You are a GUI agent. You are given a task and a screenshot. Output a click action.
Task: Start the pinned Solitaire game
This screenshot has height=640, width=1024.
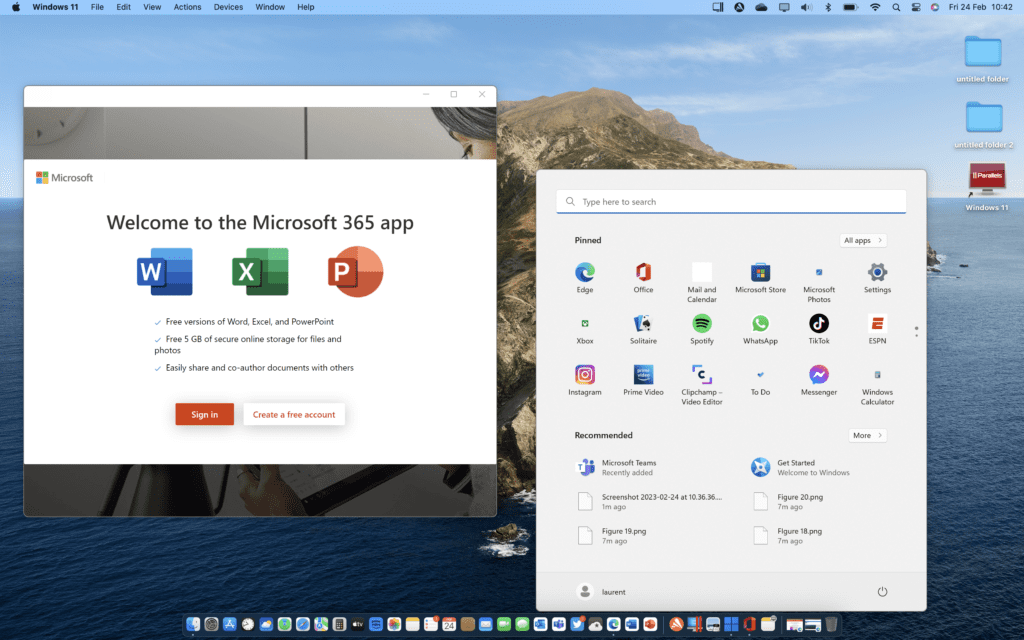[x=643, y=329]
